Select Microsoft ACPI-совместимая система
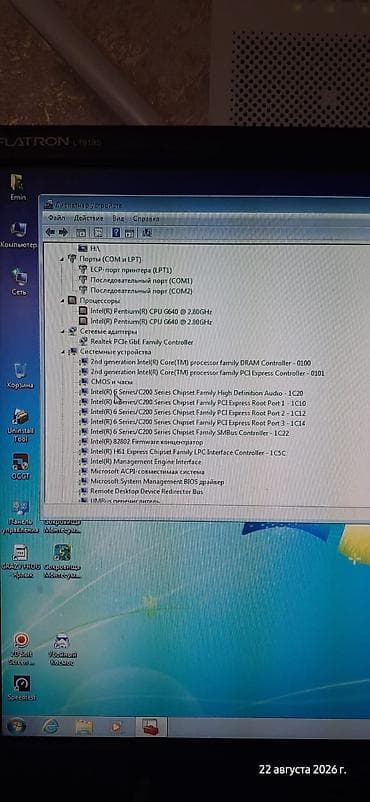370x802 pixels. [147, 472]
